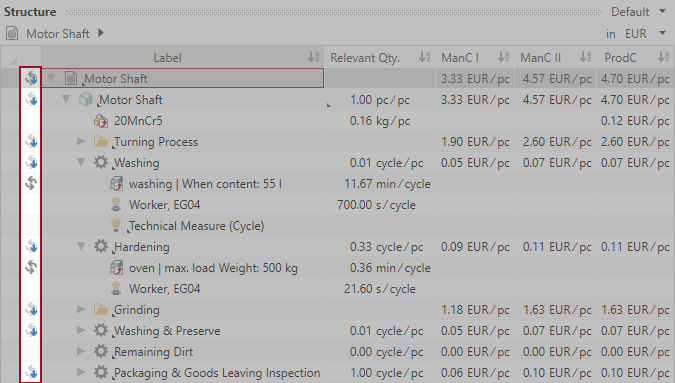This screenshot has height=383, width=675.
Task: Sort by the ProdC column header
Action: click(635, 58)
